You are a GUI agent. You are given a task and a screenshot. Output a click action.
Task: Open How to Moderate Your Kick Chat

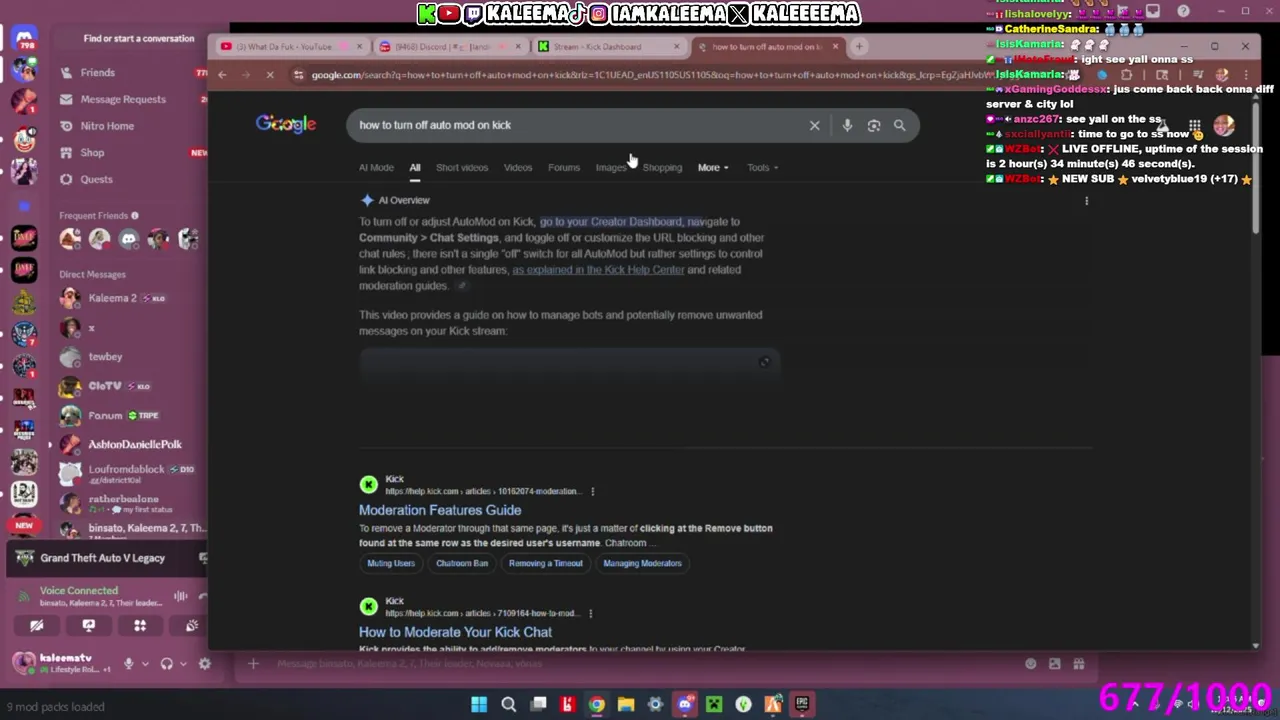pos(455,632)
